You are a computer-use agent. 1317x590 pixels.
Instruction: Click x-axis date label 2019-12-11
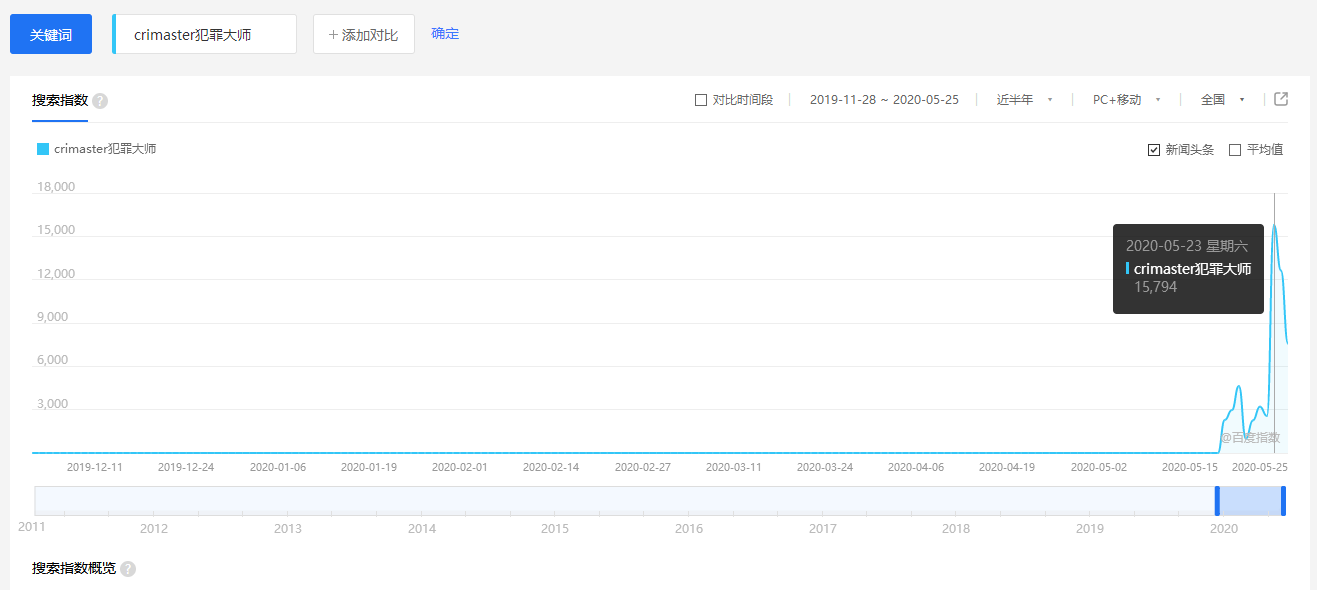(95, 467)
